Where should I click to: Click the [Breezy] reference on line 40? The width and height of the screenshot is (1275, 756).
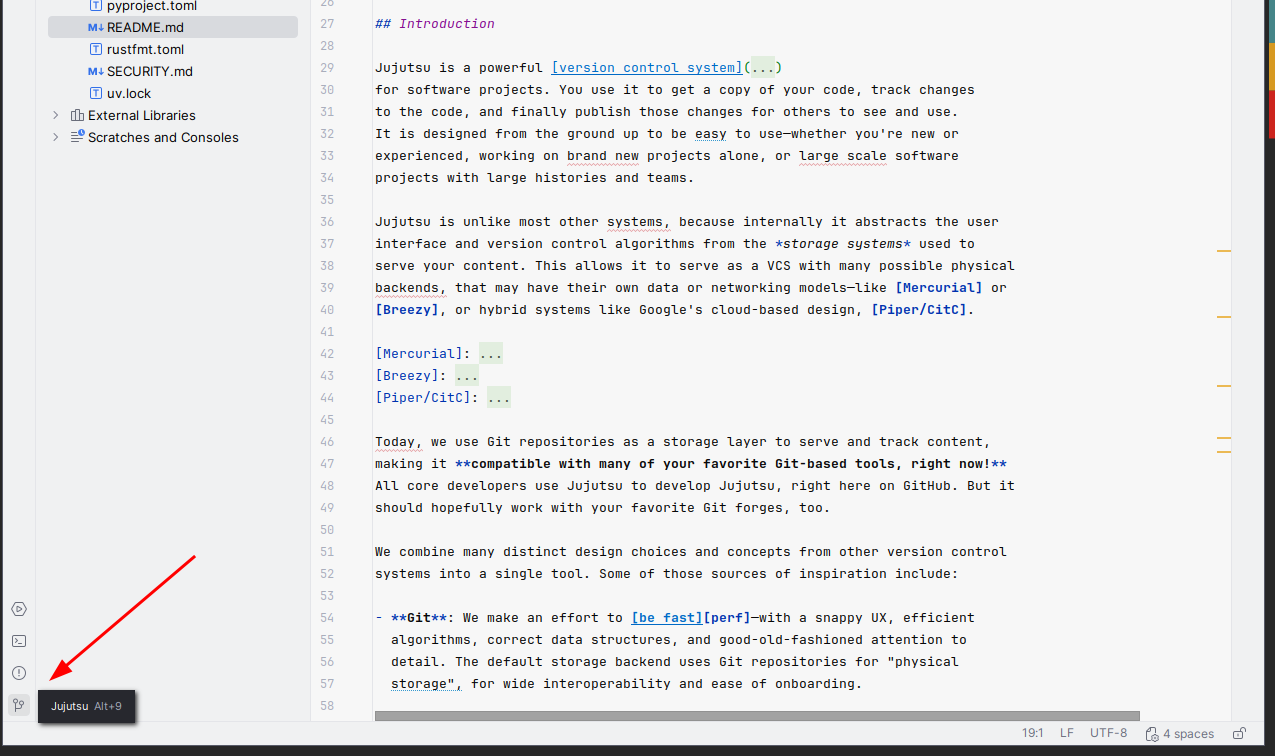tap(407, 310)
